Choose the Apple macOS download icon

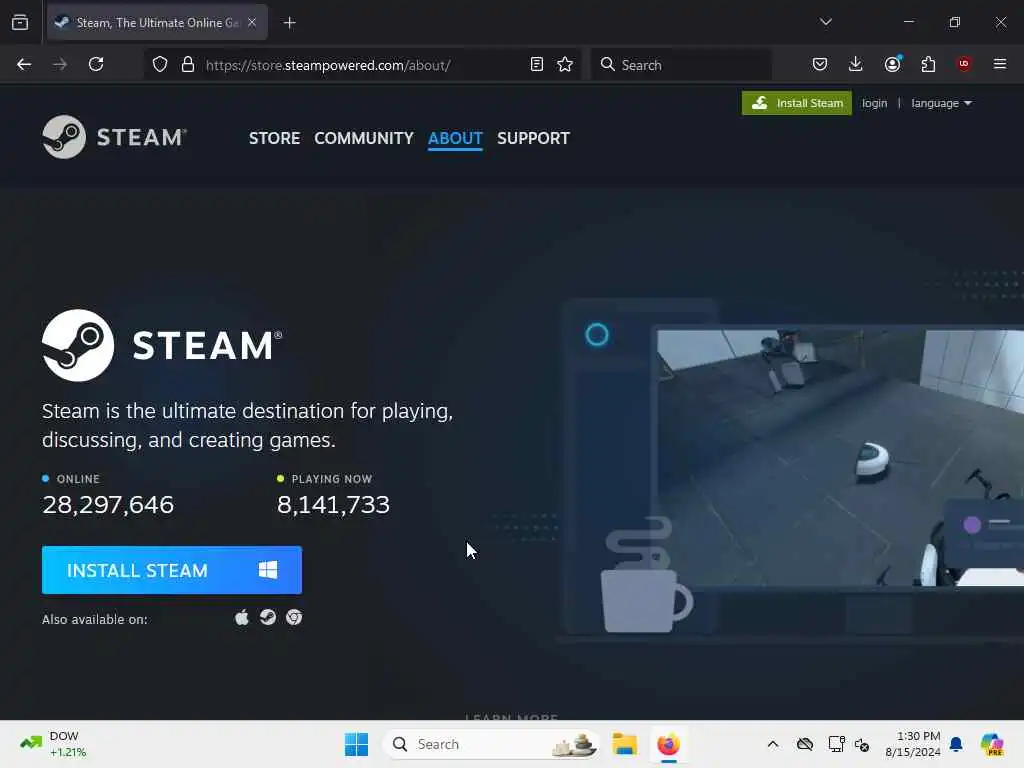(242, 618)
